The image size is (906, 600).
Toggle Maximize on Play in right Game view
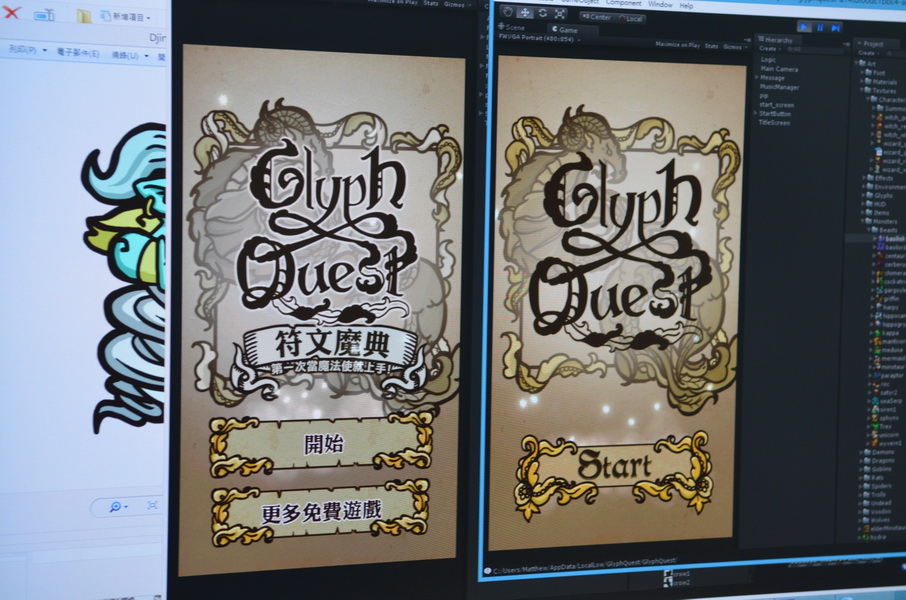(676, 46)
